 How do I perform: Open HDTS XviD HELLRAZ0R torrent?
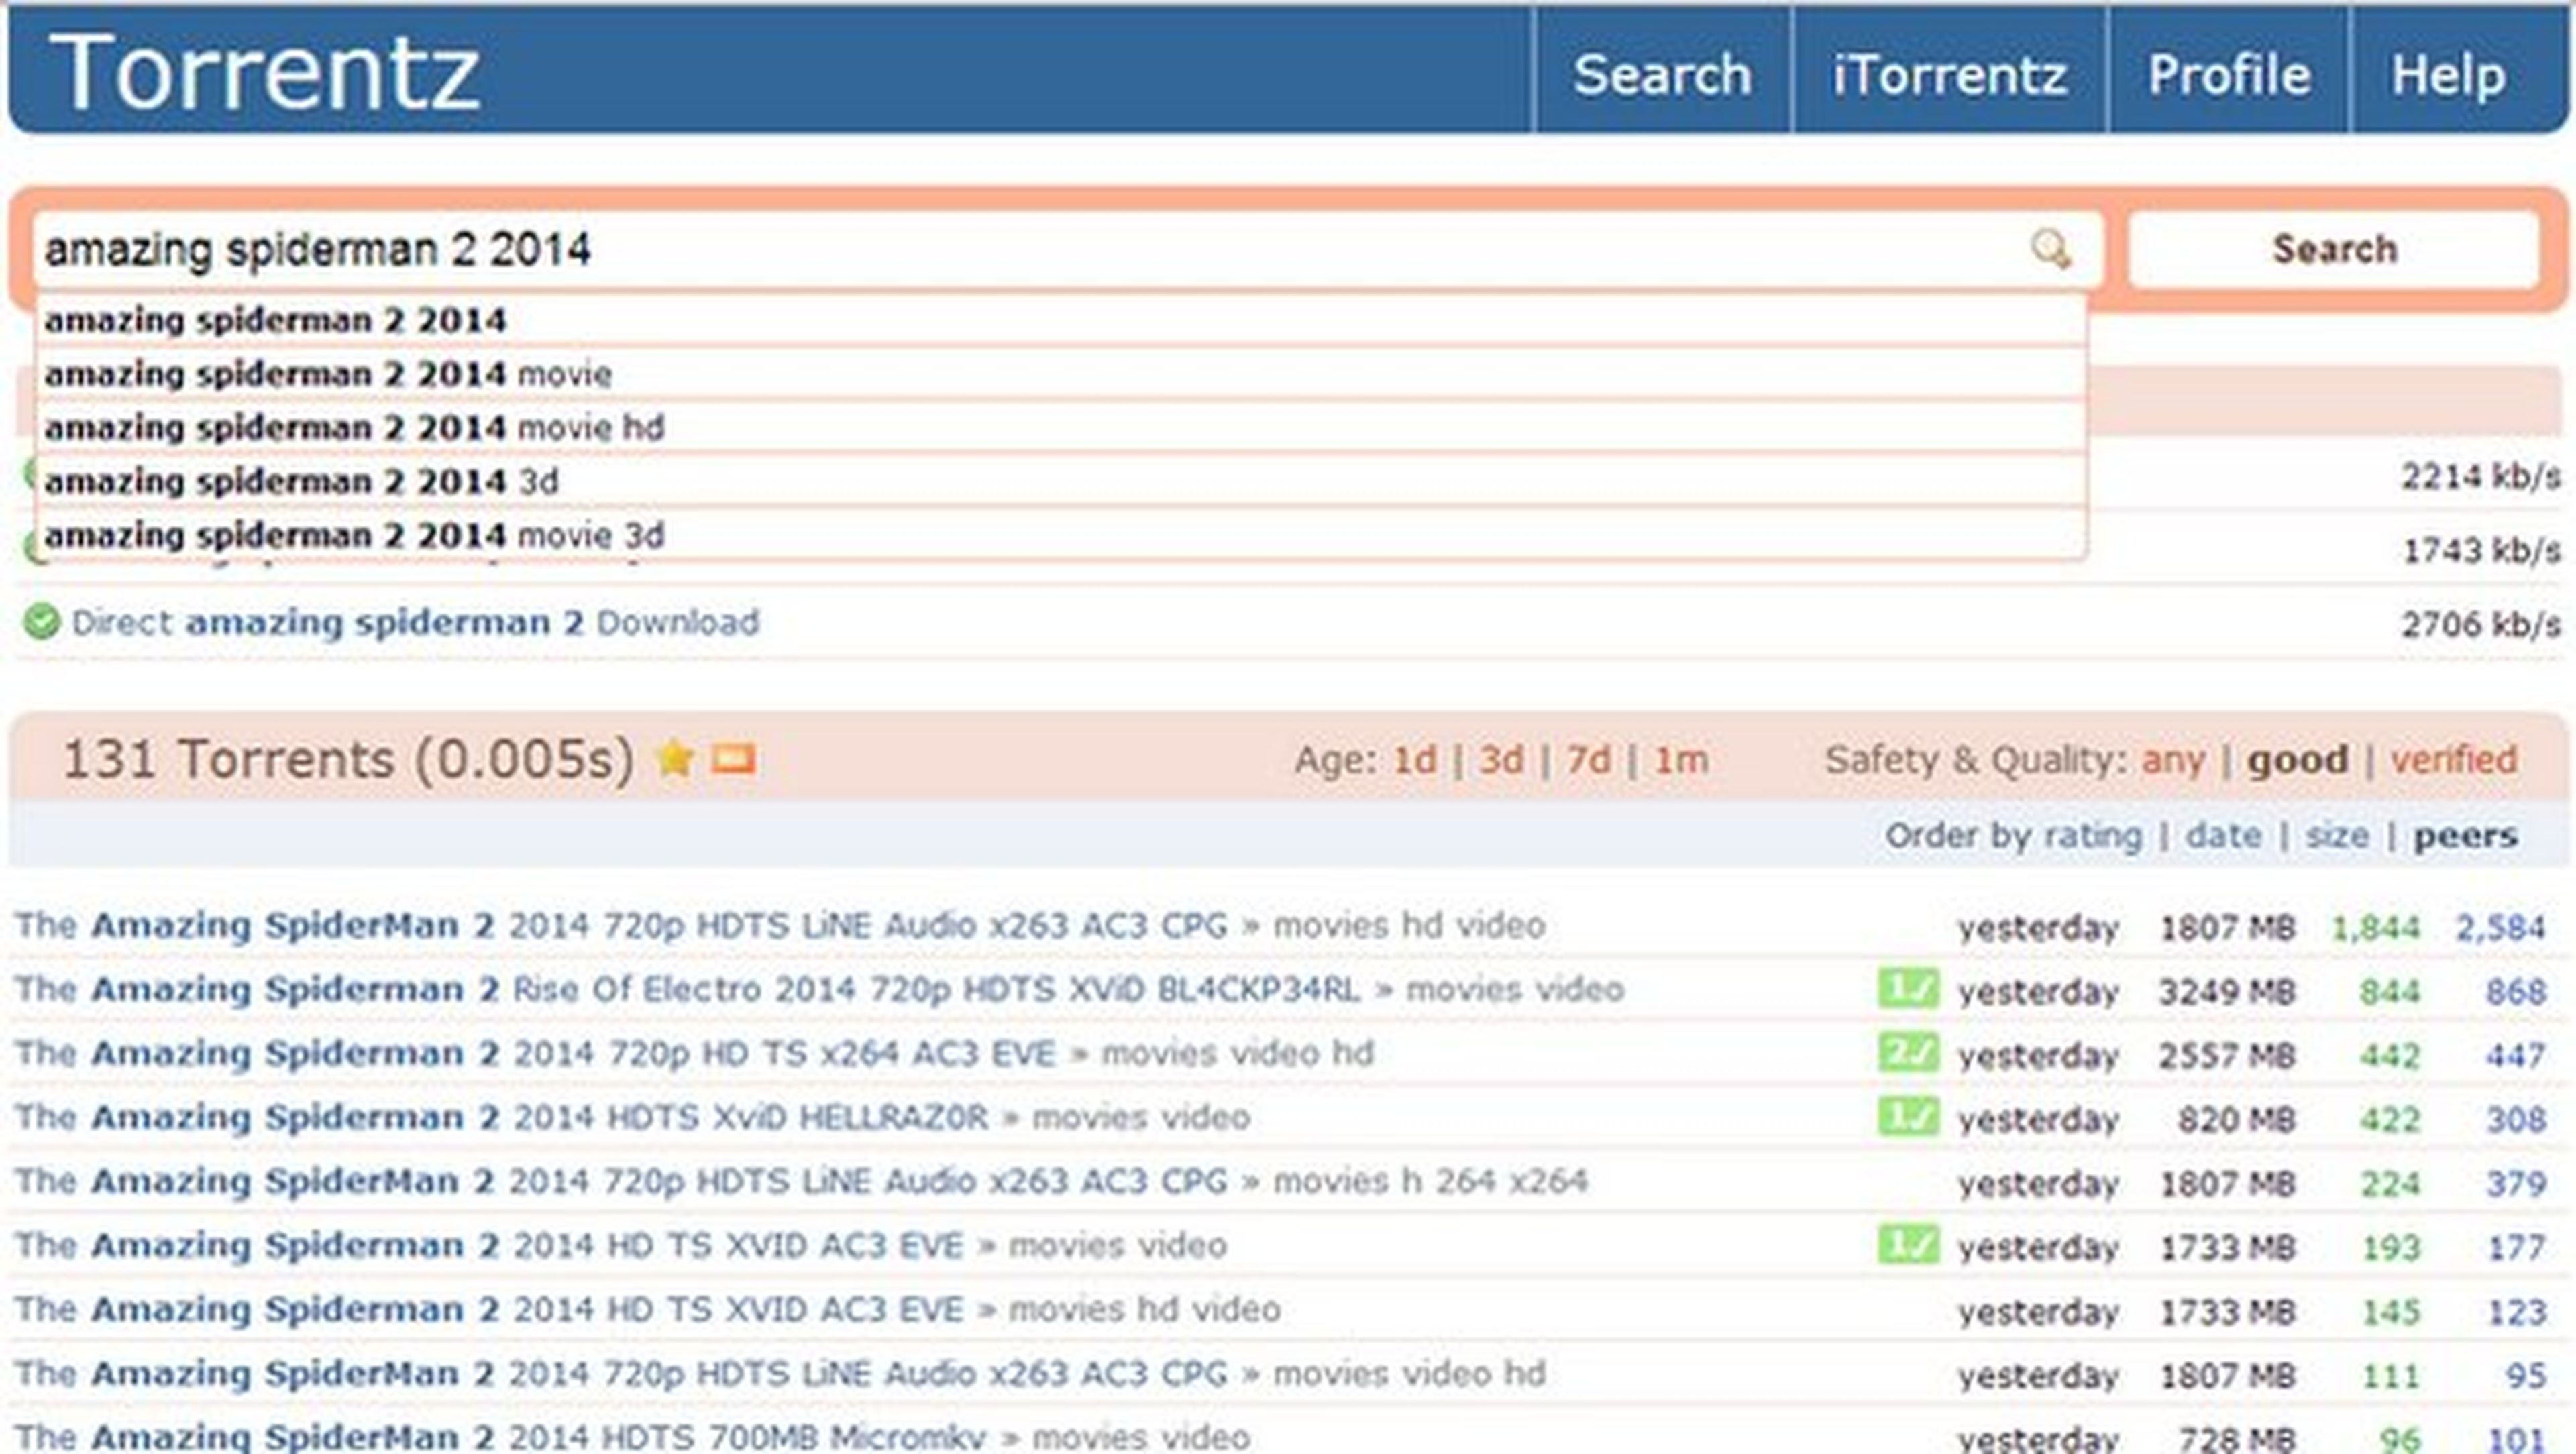[502, 1118]
